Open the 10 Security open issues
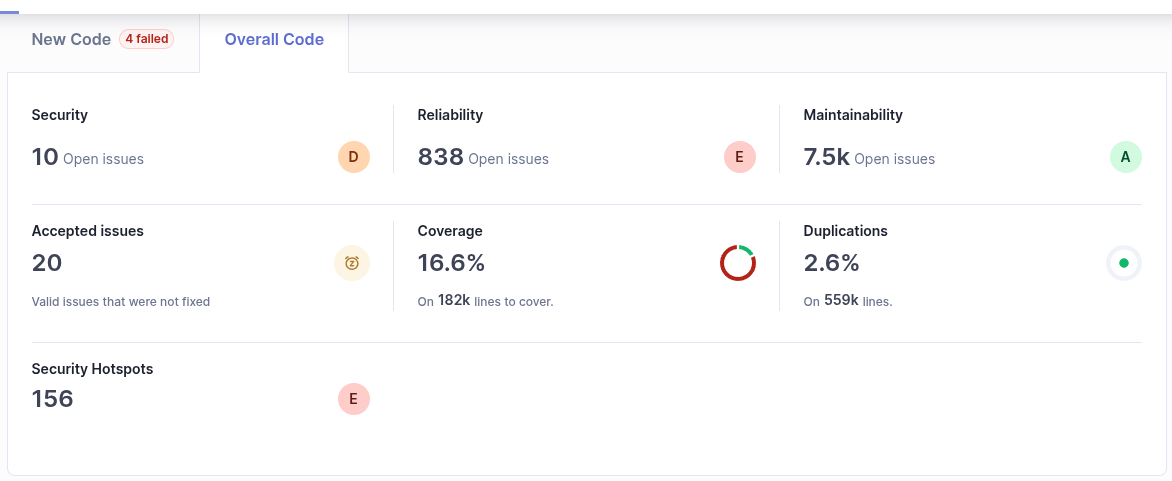This screenshot has width=1172, height=481. pyautogui.click(x=45, y=157)
